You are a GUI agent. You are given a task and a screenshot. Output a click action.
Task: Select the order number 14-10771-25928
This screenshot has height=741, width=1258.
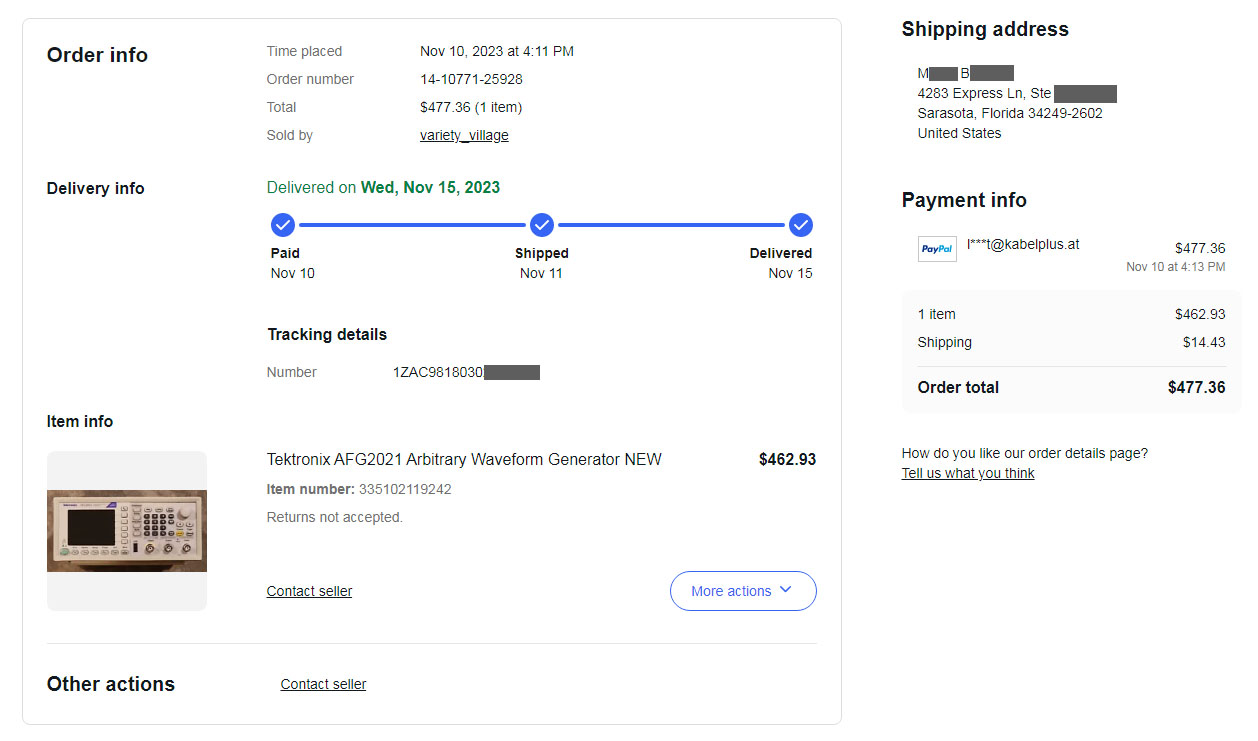[x=471, y=79]
